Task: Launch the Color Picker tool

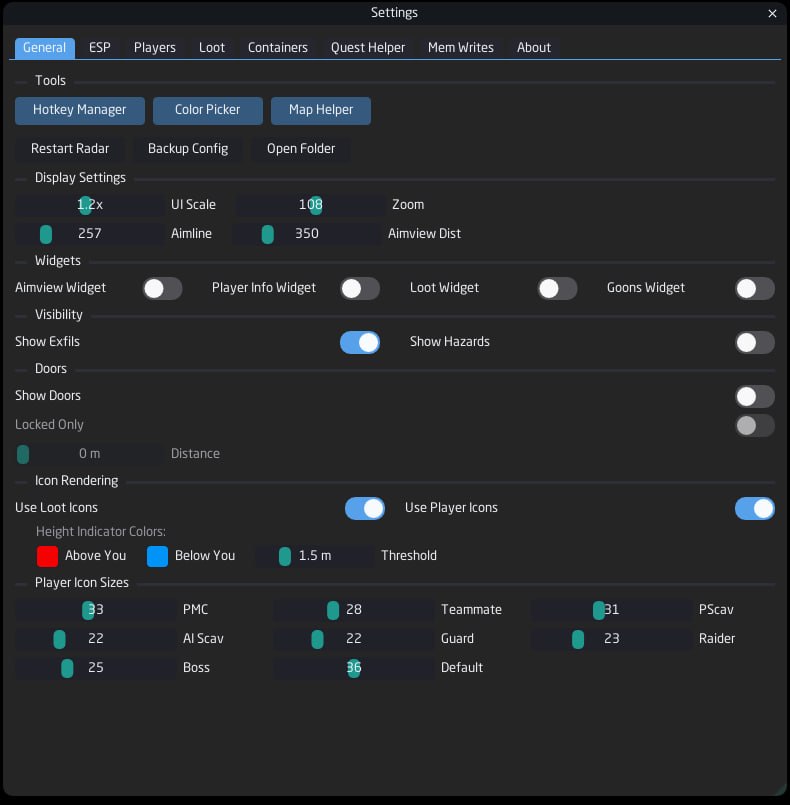Action: point(207,110)
